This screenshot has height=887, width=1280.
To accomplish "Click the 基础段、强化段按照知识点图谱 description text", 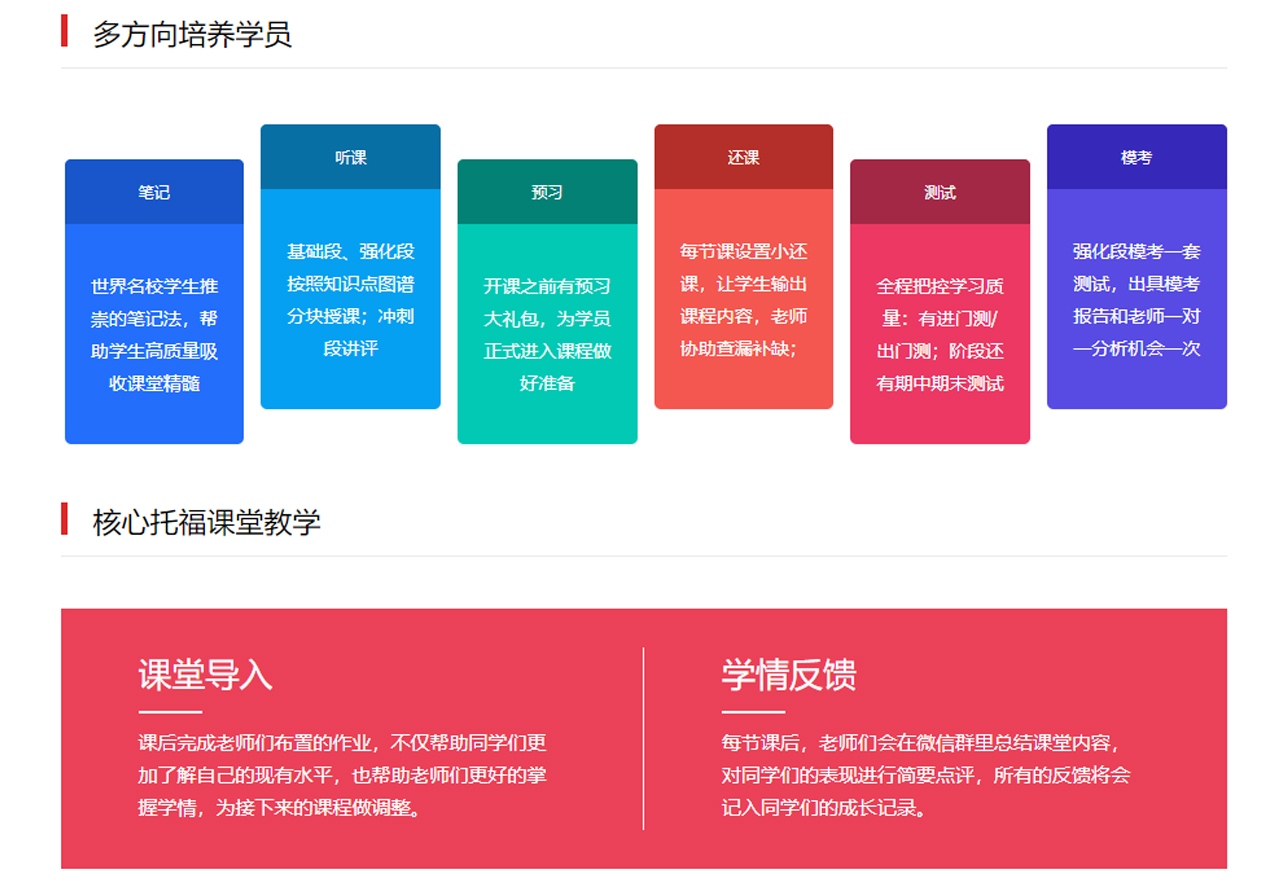I will [x=351, y=300].
